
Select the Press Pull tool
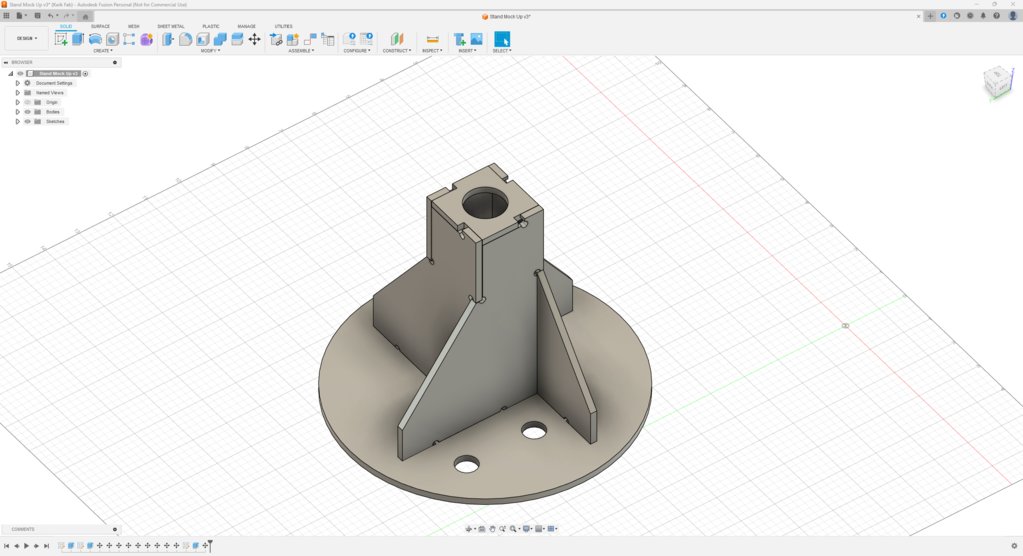[x=168, y=39]
